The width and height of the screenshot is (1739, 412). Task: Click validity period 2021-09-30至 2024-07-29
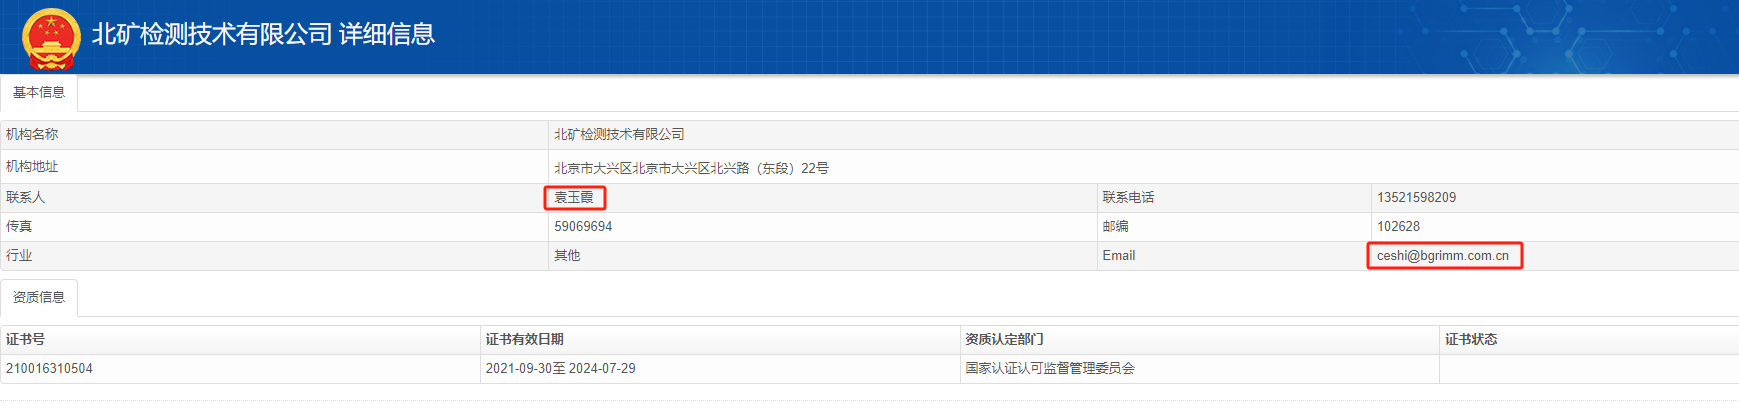[x=560, y=368]
